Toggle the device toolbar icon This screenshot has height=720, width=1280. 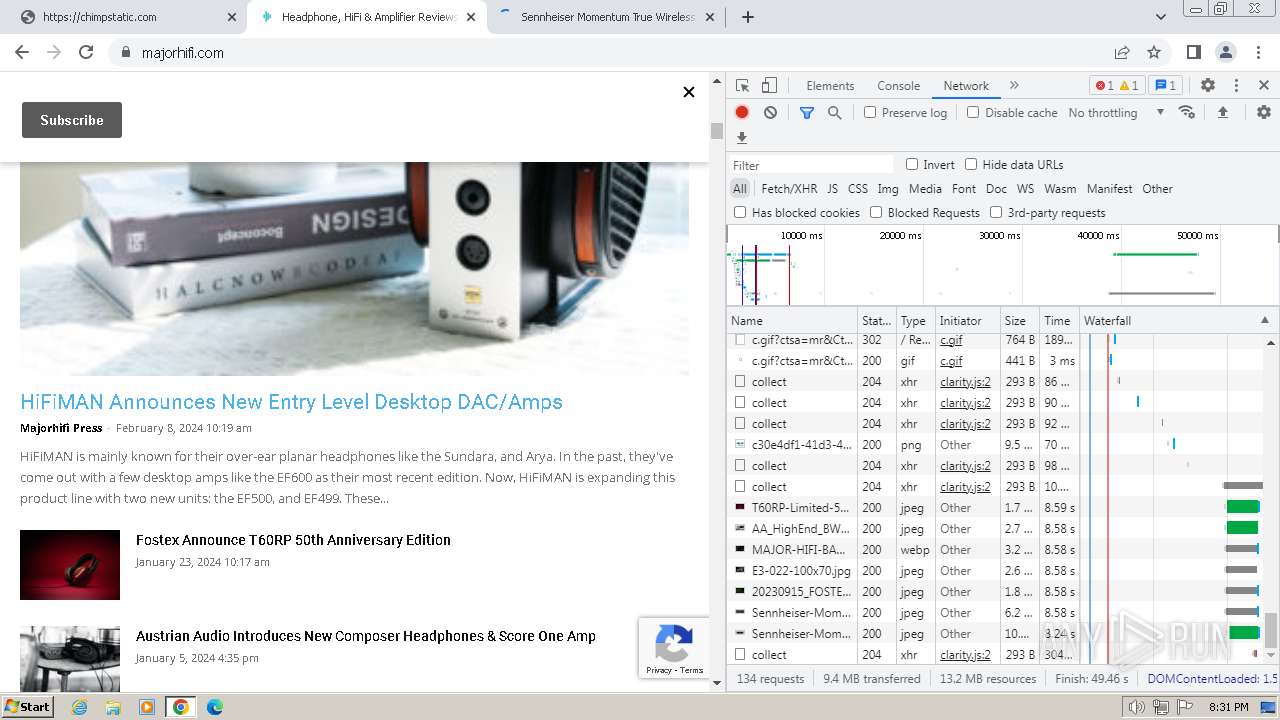point(769,86)
